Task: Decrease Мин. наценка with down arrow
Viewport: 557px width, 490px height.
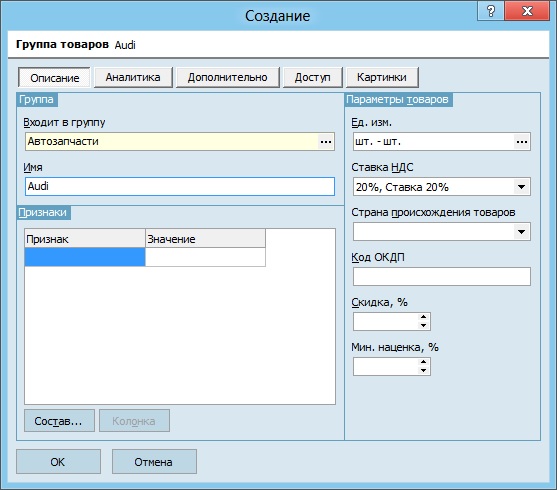Action: tap(423, 370)
